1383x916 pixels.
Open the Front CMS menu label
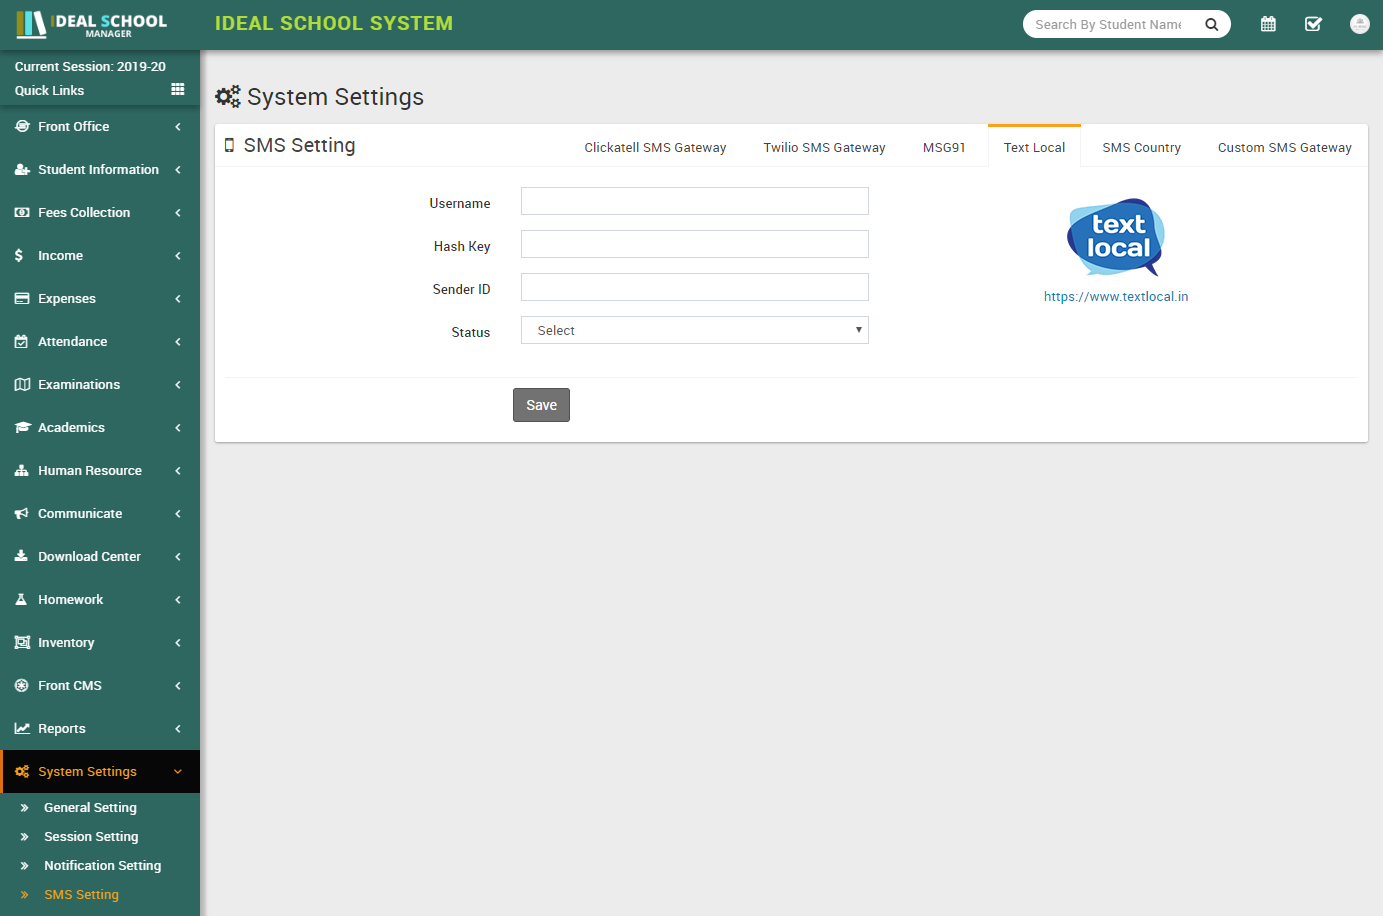[70, 685]
